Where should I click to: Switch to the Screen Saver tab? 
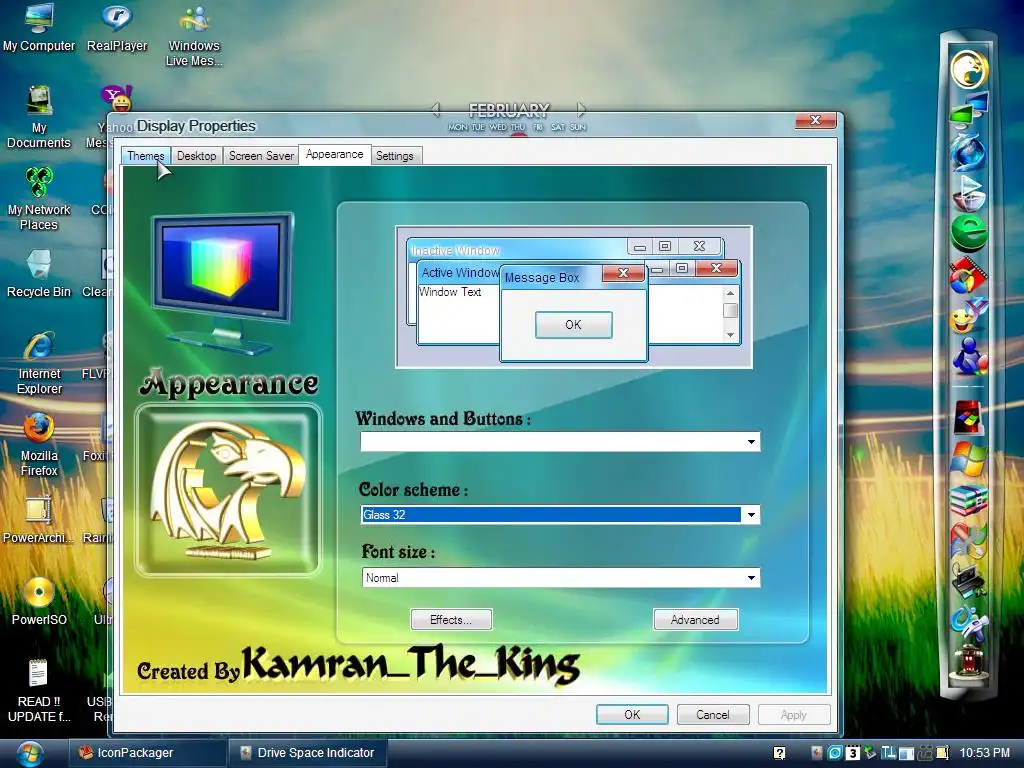pos(261,155)
